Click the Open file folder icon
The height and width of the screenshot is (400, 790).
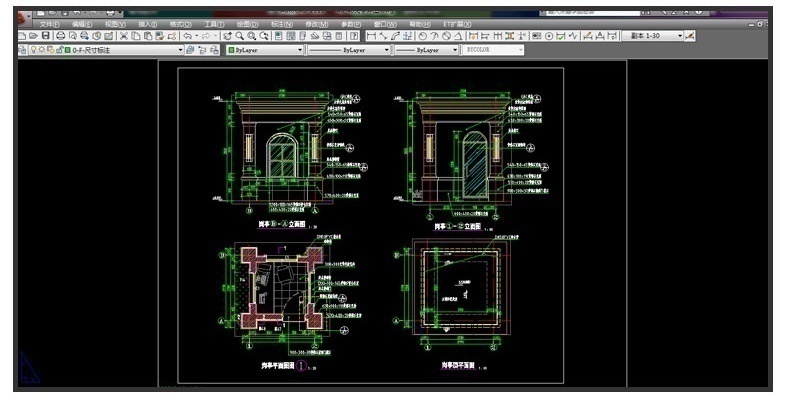pyautogui.click(x=34, y=36)
